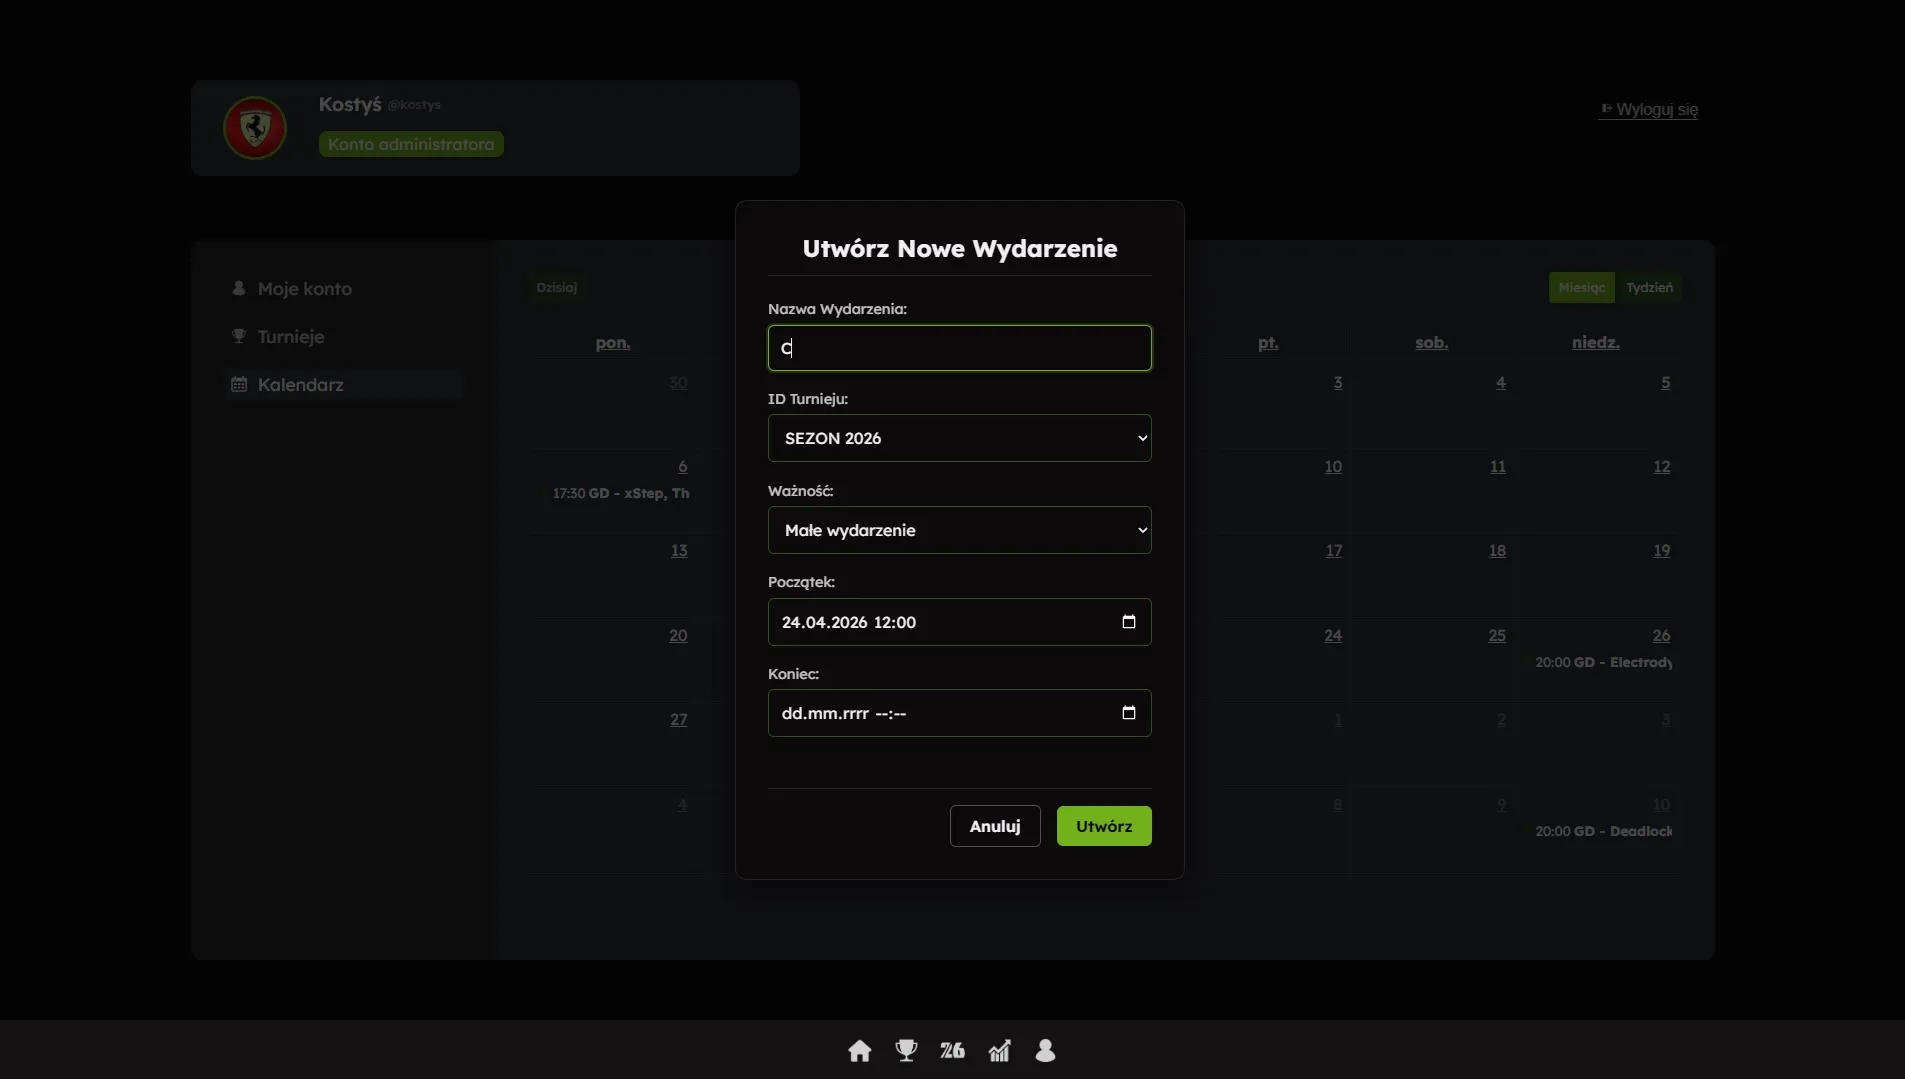
Task: Switch calendar to Miesiąc view
Action: point(1581,288)
